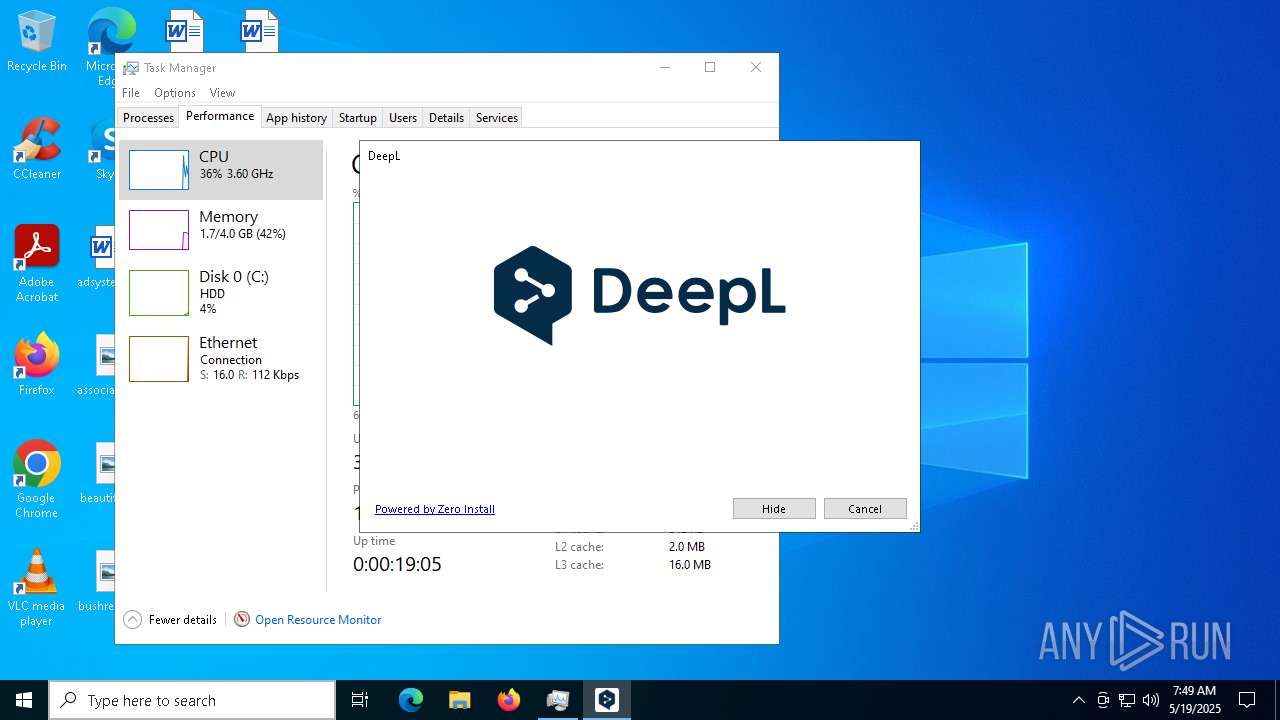Click the Task Manager title bar icon
The image size is (1280, 720).
pos(131,68)
